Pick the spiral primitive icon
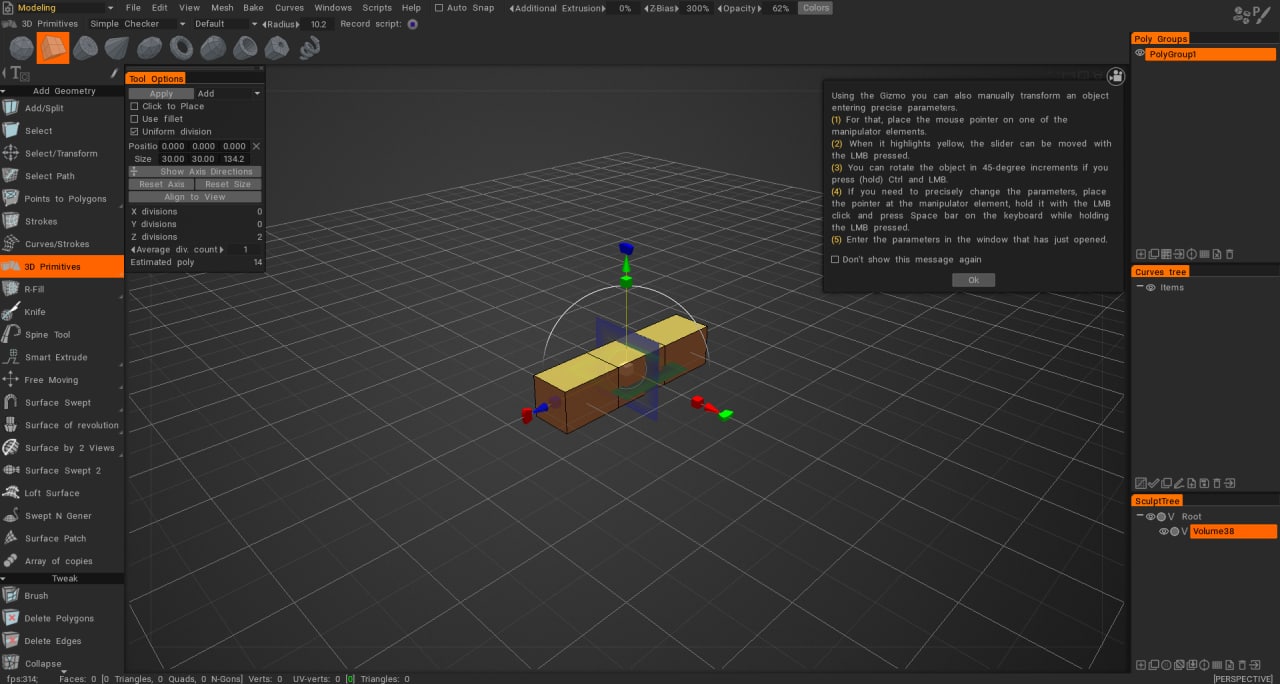 click(309, 47)
